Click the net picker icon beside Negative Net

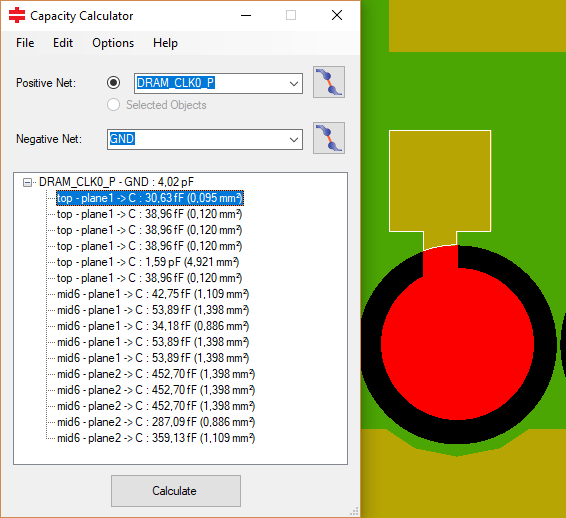pos(328,138)
